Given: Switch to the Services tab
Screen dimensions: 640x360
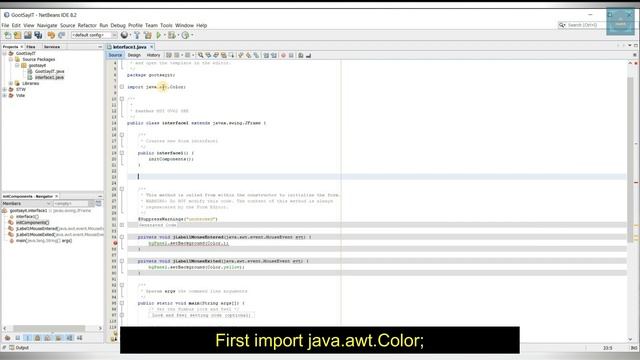Looking at the screenshot, I should click(52, 47).
